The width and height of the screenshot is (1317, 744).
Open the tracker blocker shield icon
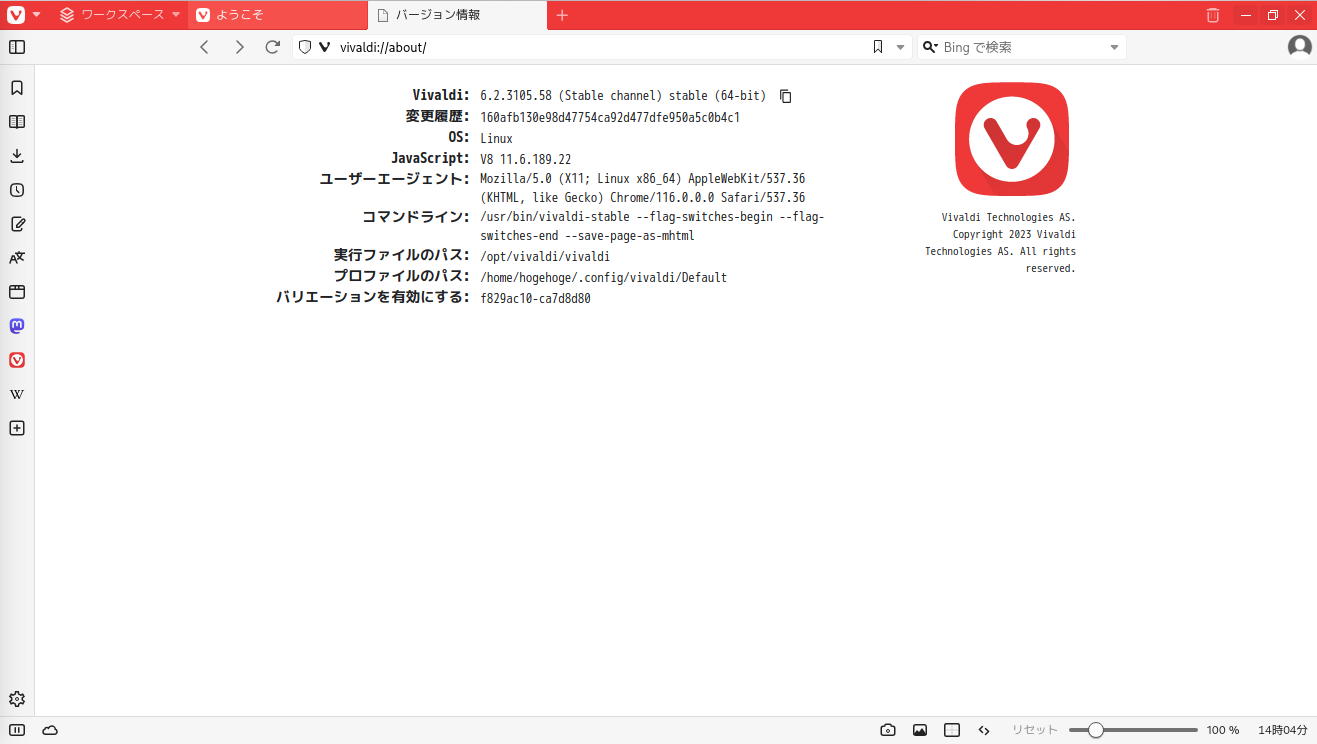pyautogui.click(x=306, y=47)
